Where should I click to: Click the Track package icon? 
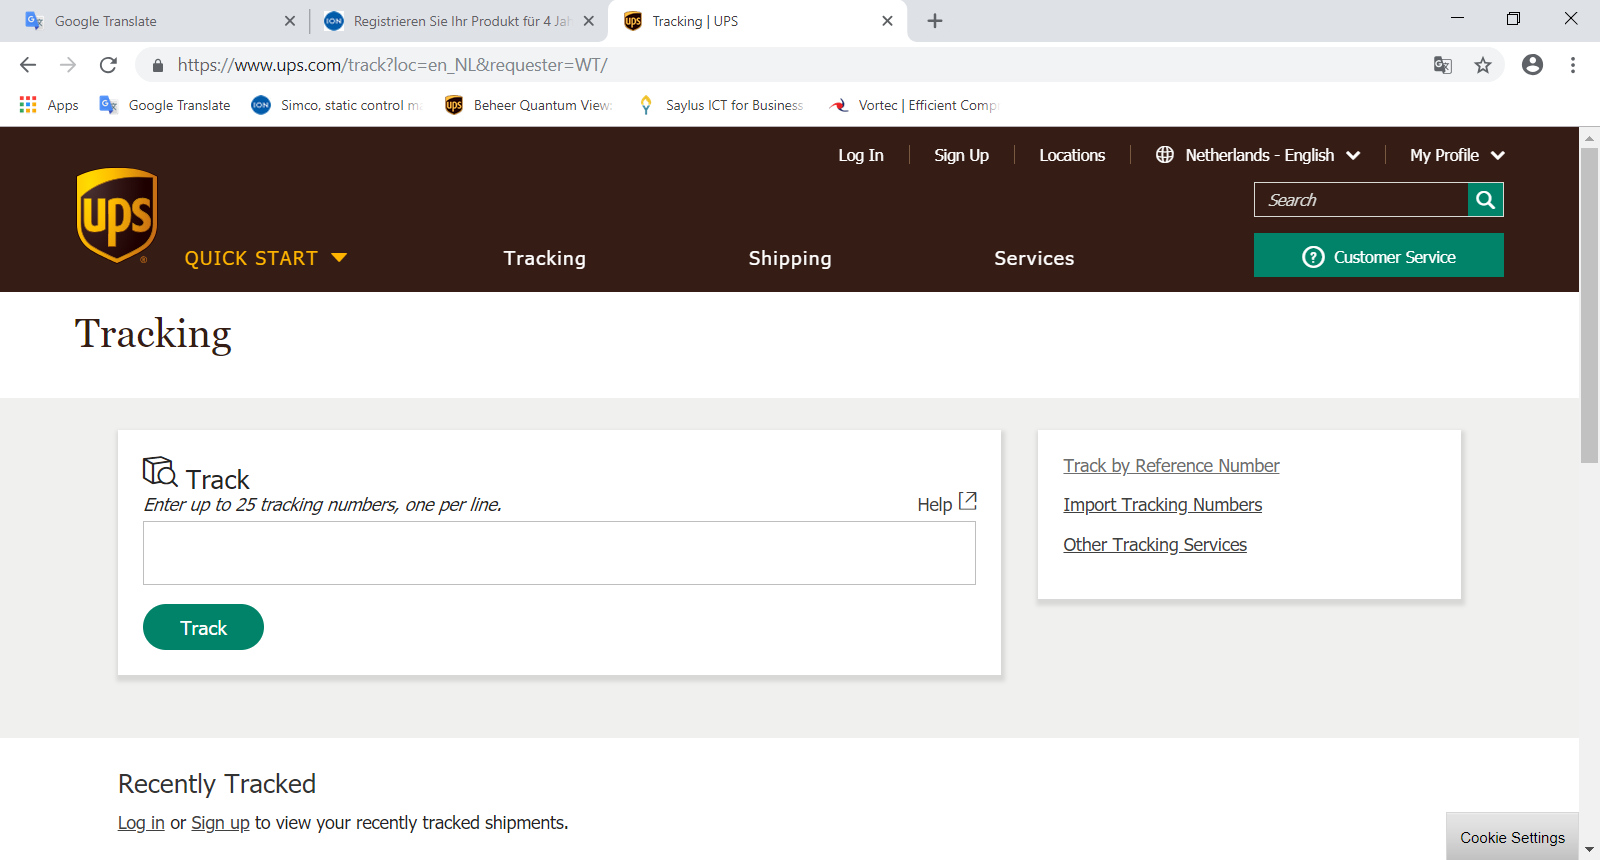click(x=160, y=471)
